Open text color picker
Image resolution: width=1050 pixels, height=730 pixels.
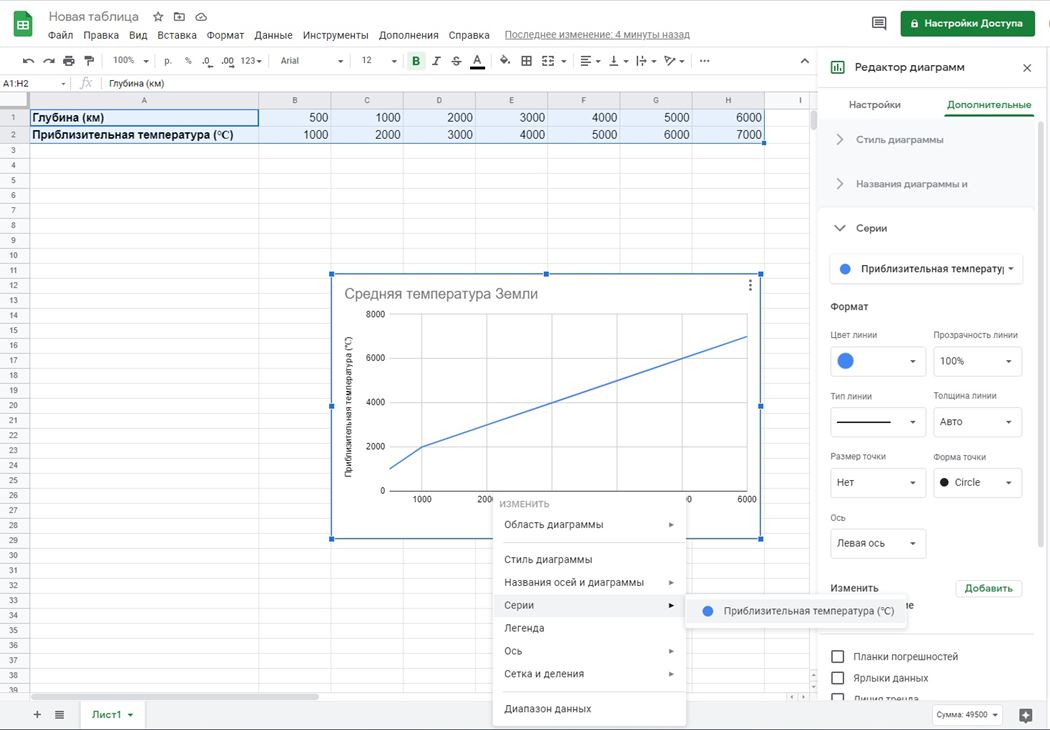point(477,61)
